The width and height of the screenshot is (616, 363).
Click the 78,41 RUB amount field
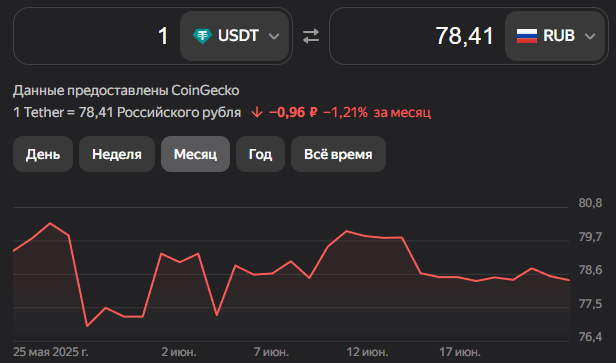[x=417, y=36]
